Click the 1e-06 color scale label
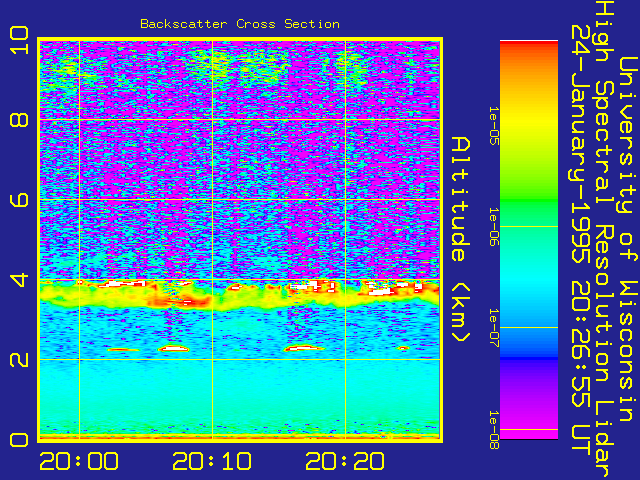640x480 pixels. (494, 226)
